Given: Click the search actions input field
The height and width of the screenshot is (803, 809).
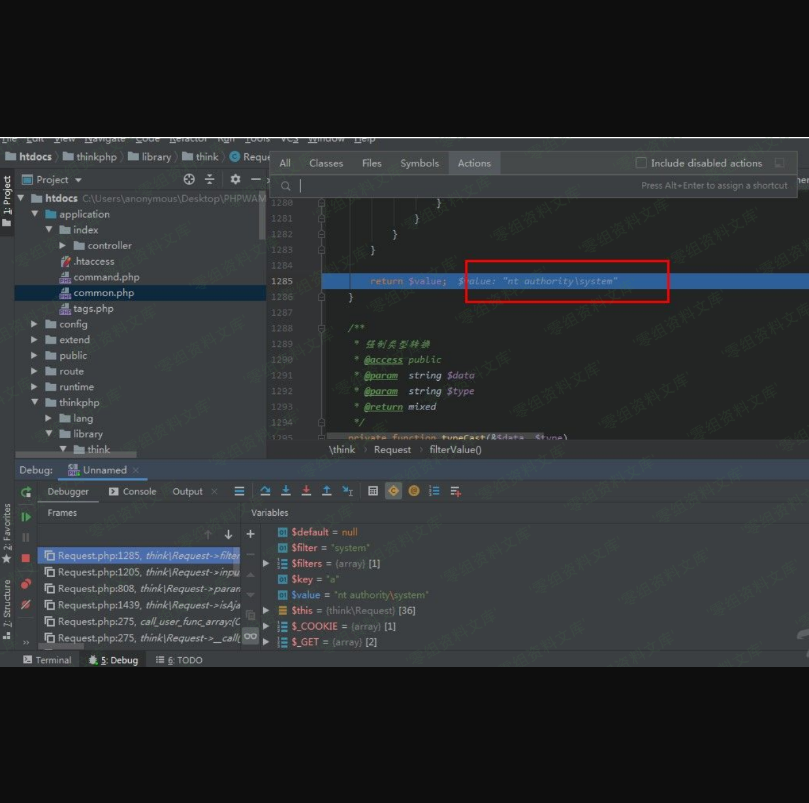Looking at the screenshot, I should 460,186.
